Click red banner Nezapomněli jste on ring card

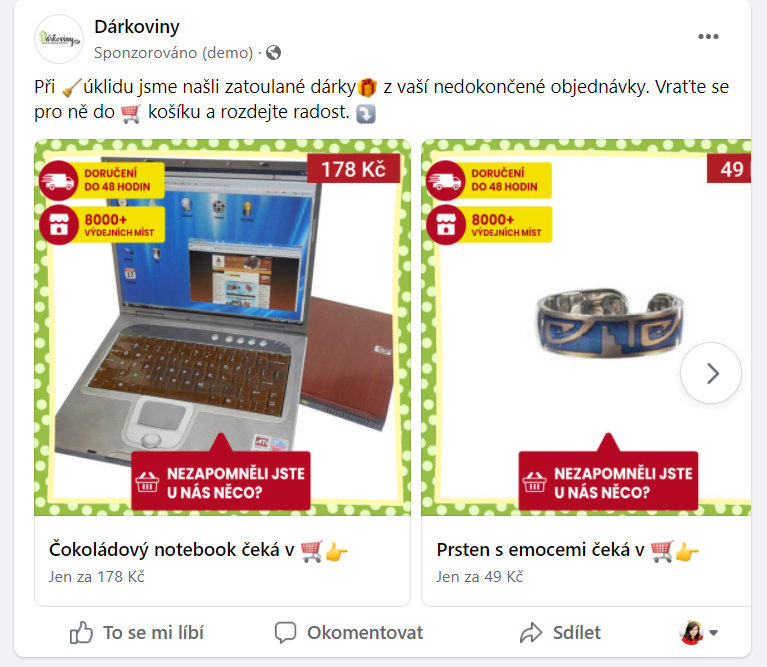(608, 481)
